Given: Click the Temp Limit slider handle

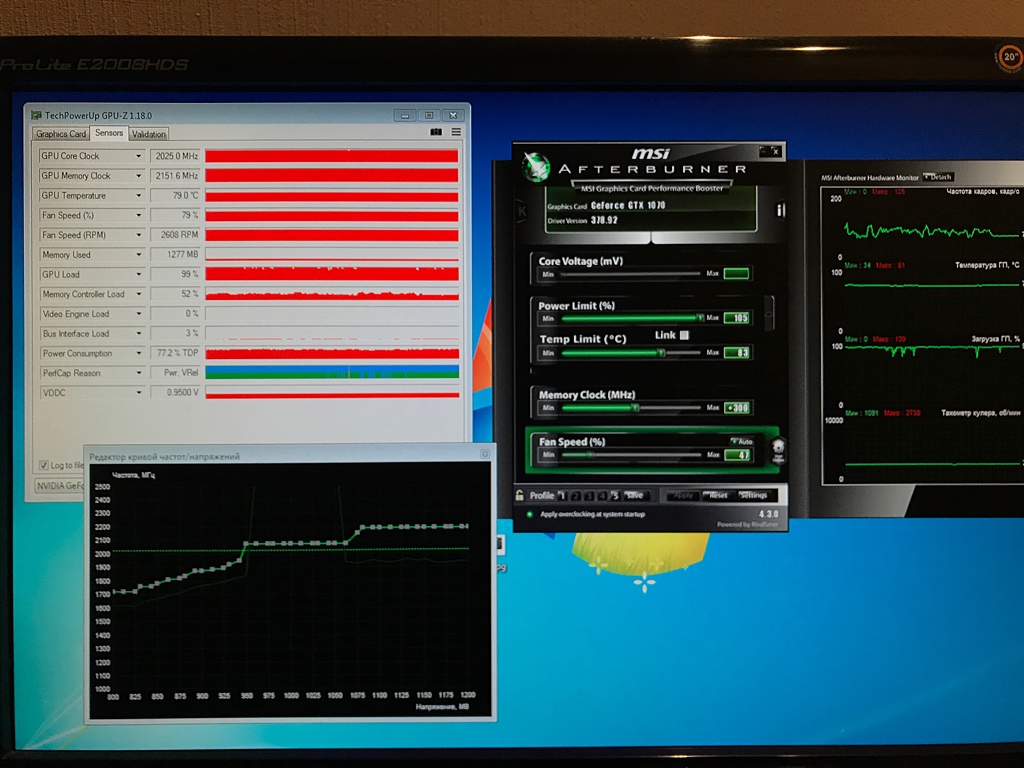Looking at the screenshot, I should coord(661,353).
